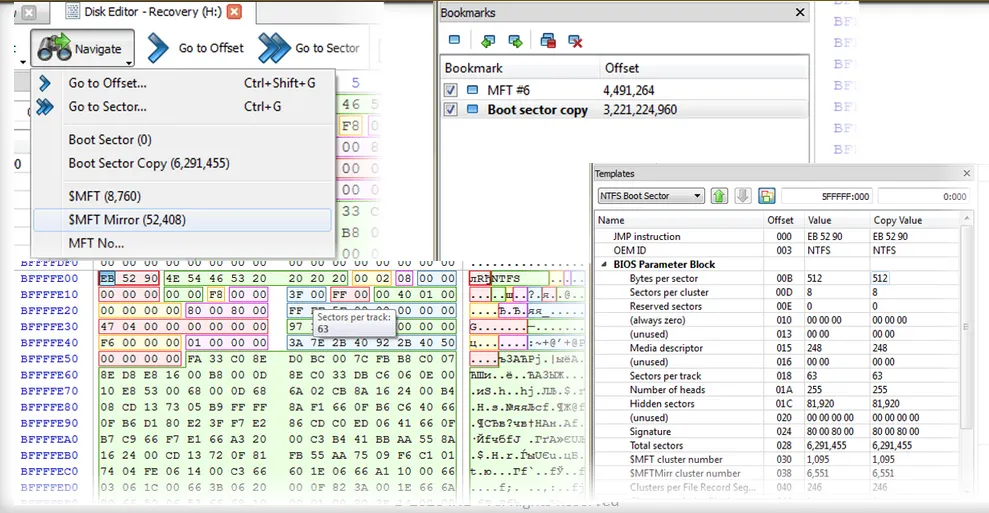The image size is (989, 513).
Task: Choose Boot Sector Copy (6,291,455) menu entry
Action: [x=148, y=163]
